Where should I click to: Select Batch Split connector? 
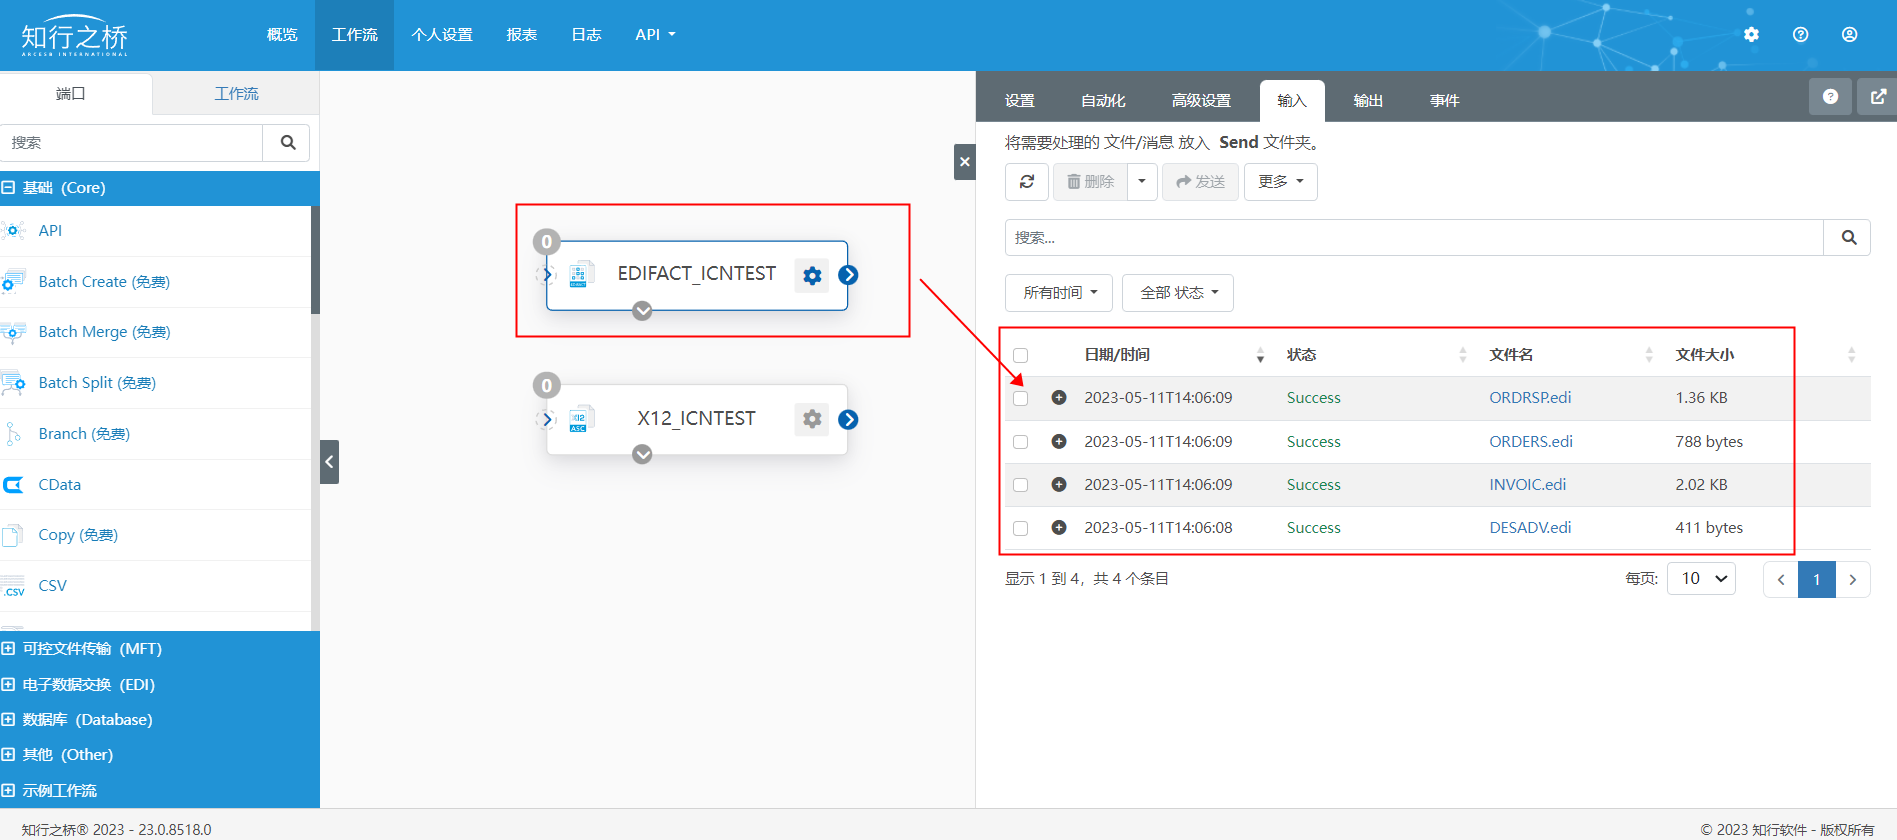[x=155, y=383]
